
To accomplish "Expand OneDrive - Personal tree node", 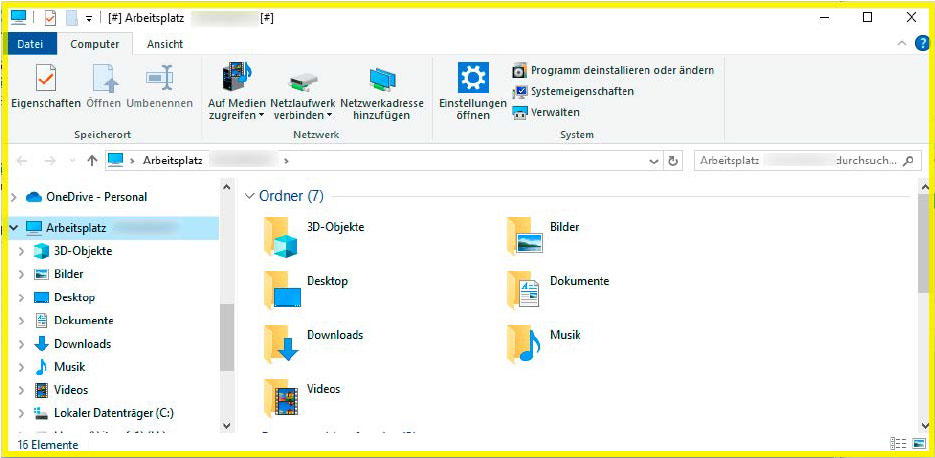I will coord(14,197).
